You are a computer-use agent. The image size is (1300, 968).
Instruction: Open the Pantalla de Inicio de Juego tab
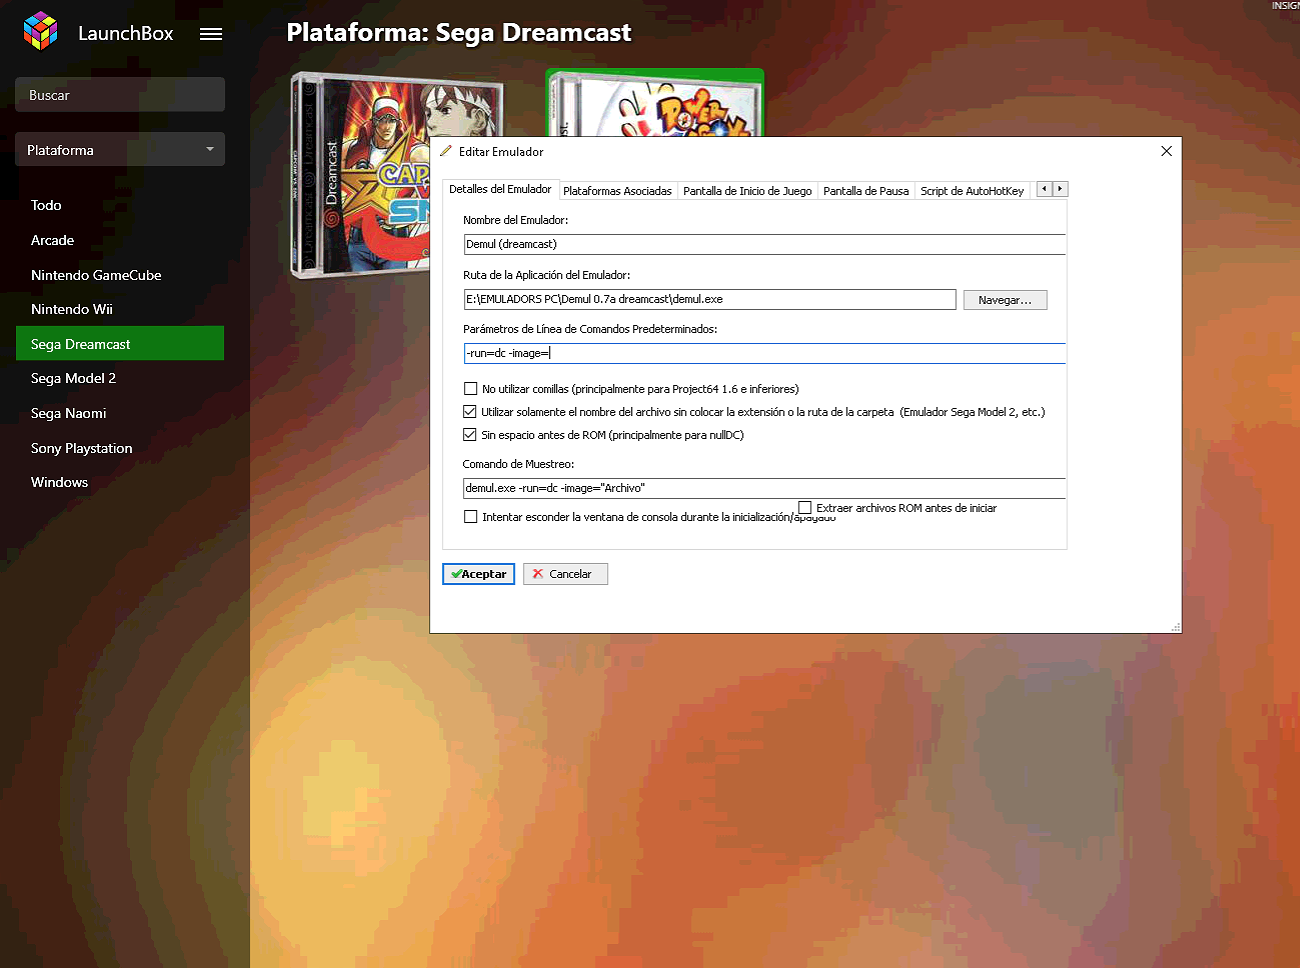(x=747, y=191)
